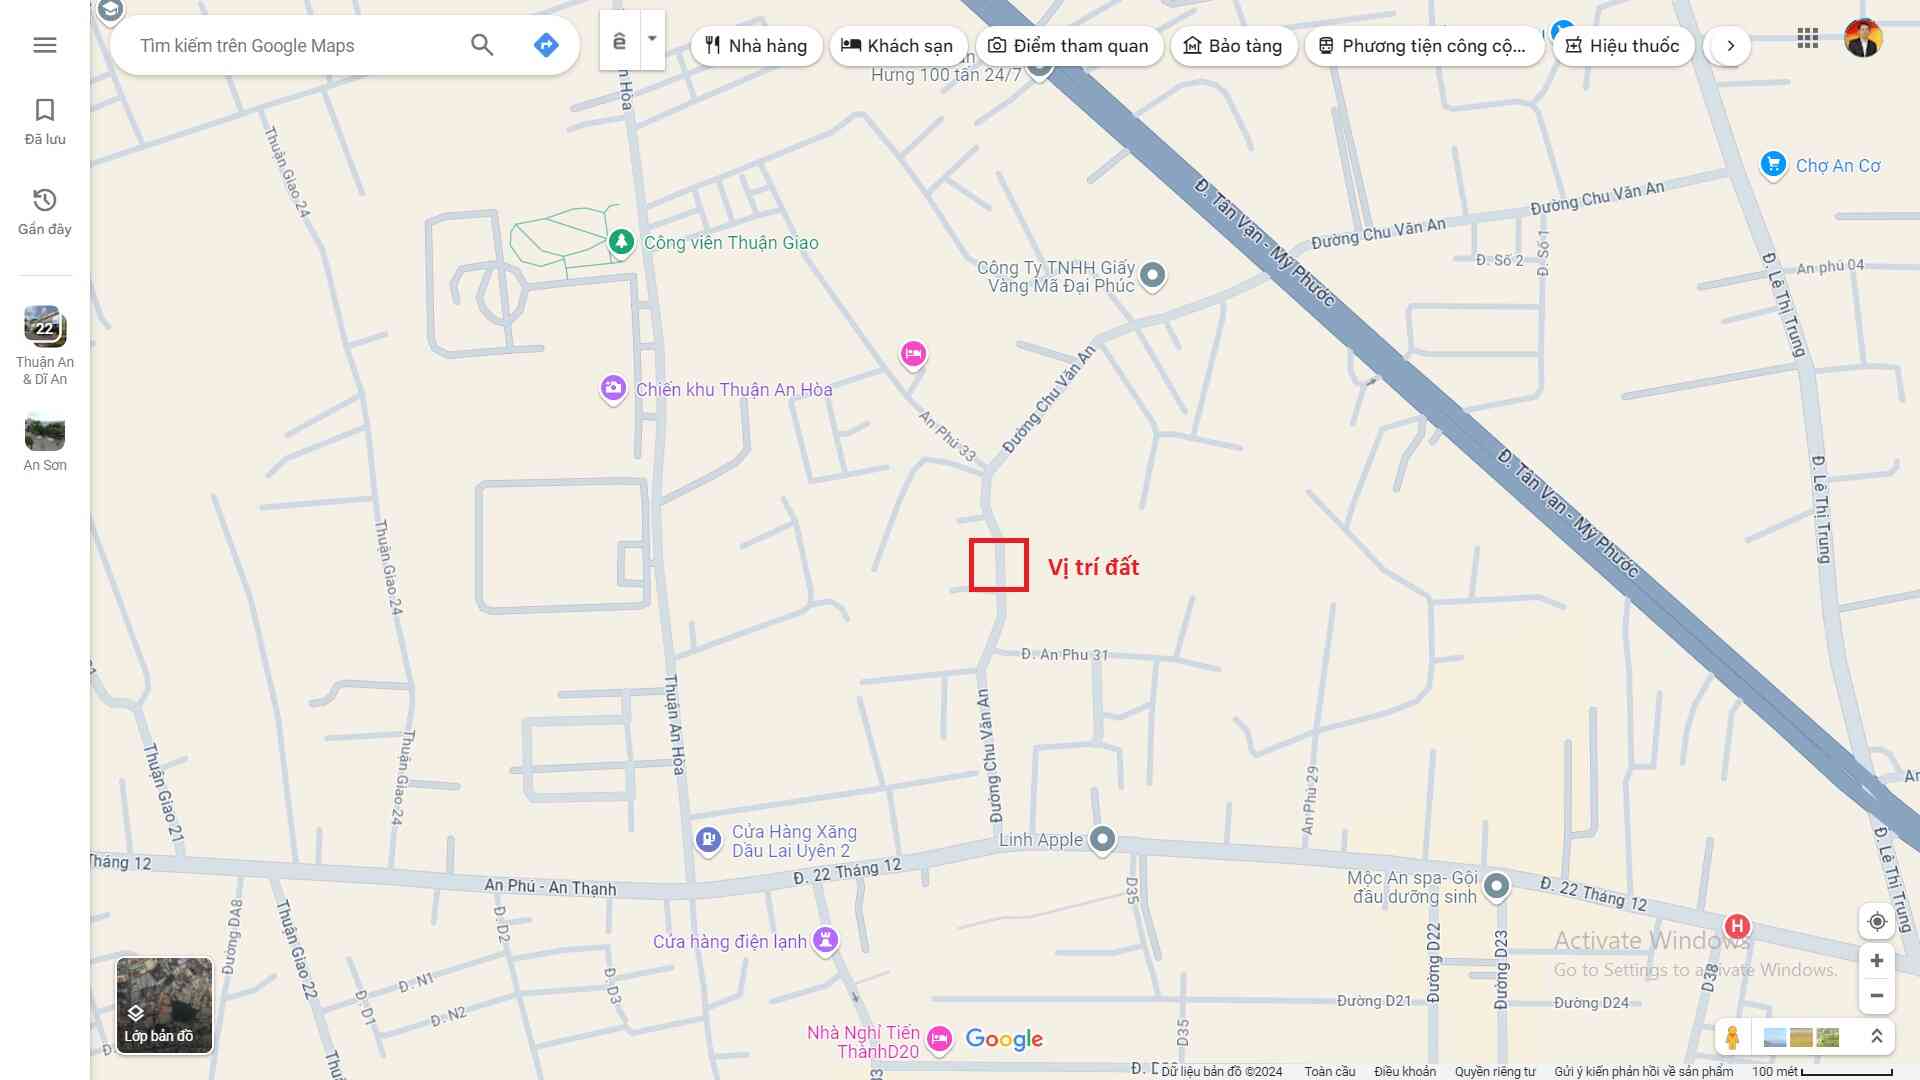
Task: Click the search magnifier icon
Action: pos(482,45)
